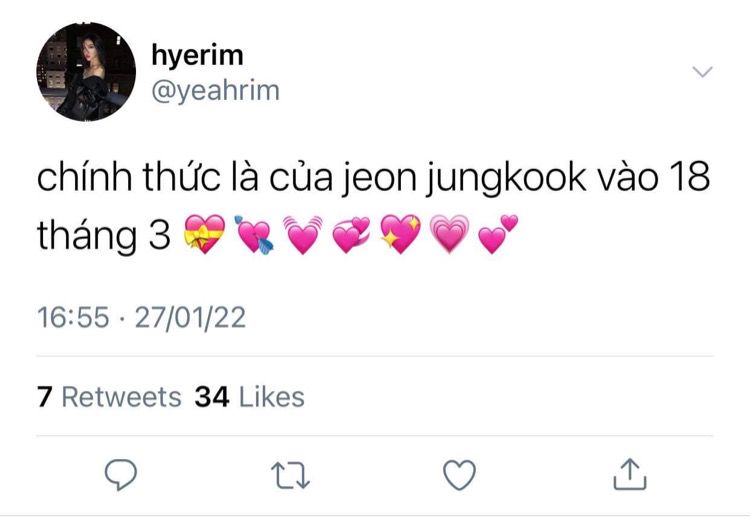Open the share upload arrow icon
This screenshot has height=517, width=750.
(630, 474)
